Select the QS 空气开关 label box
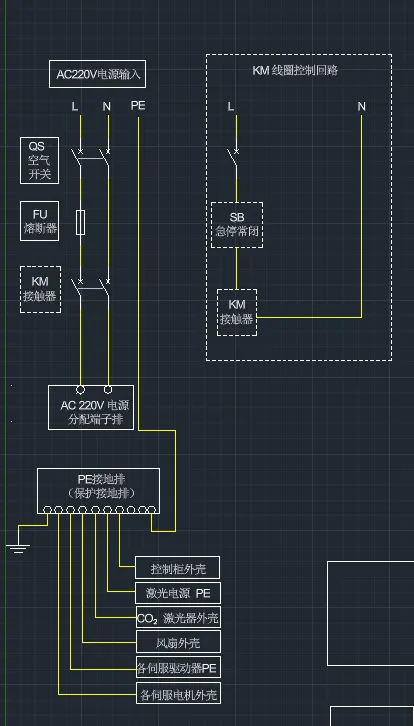 point(39,160)
